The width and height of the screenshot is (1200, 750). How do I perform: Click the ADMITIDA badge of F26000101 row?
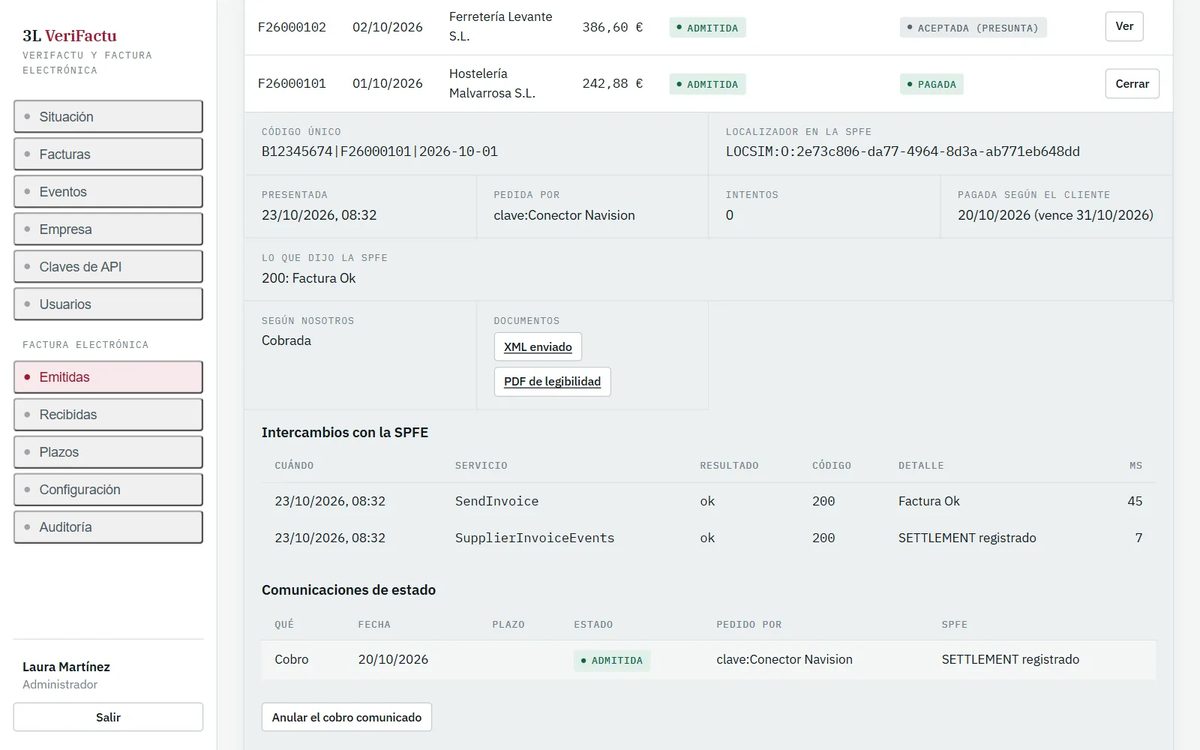coord(708,84)
